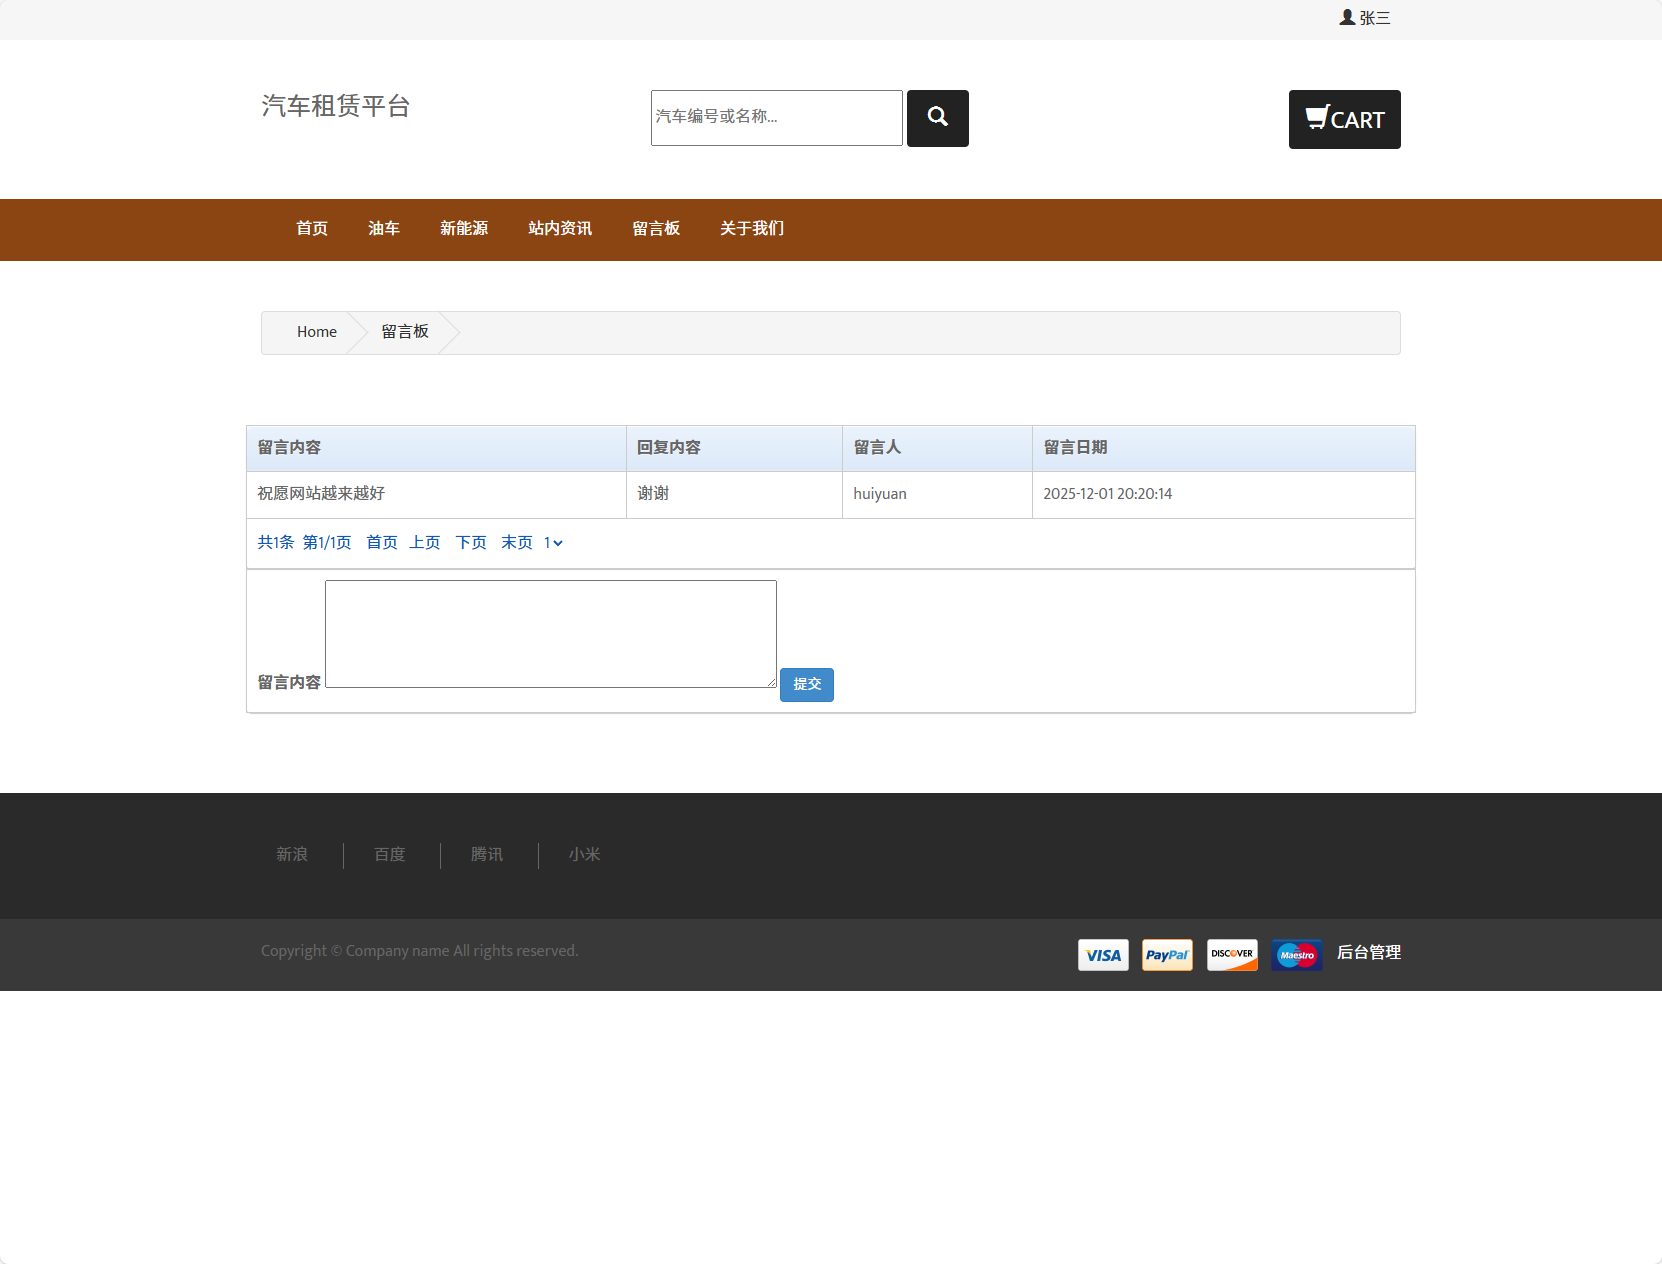This screenshot has height=1264, width=1662.
Task: Switch to the 新能源 section
Action: tap(463, 229)
